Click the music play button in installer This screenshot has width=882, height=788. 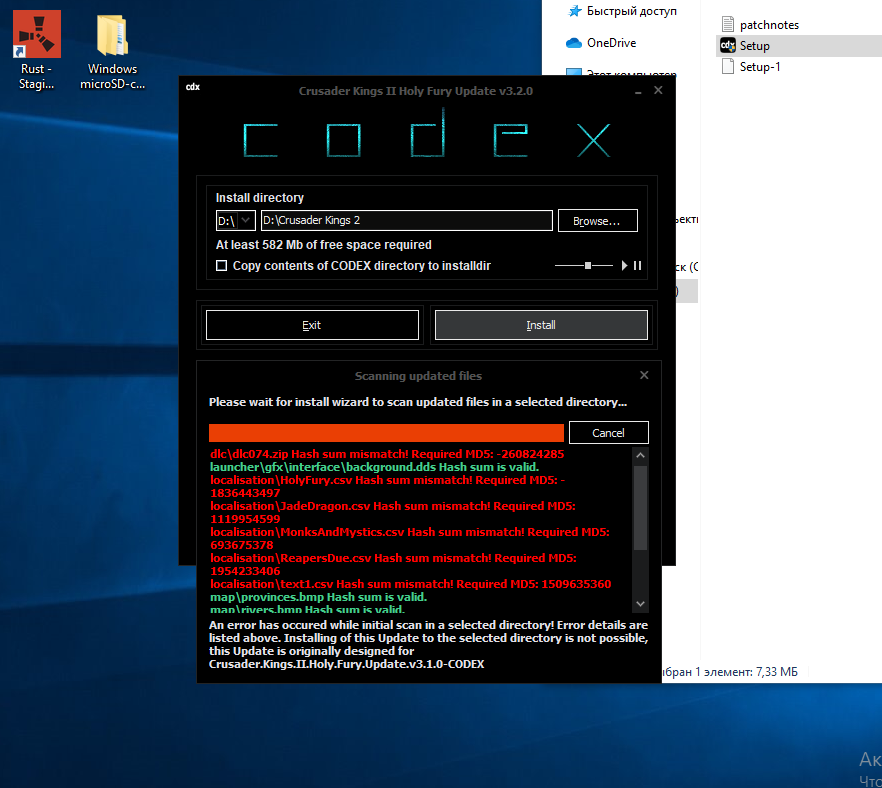tap(624, 265)
